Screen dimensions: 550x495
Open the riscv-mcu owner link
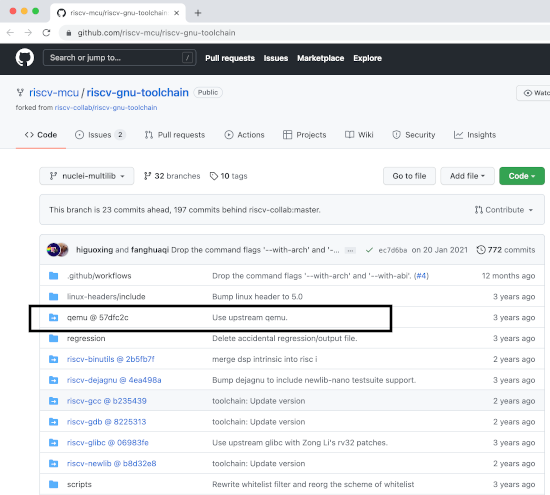(x=54, y=93)
